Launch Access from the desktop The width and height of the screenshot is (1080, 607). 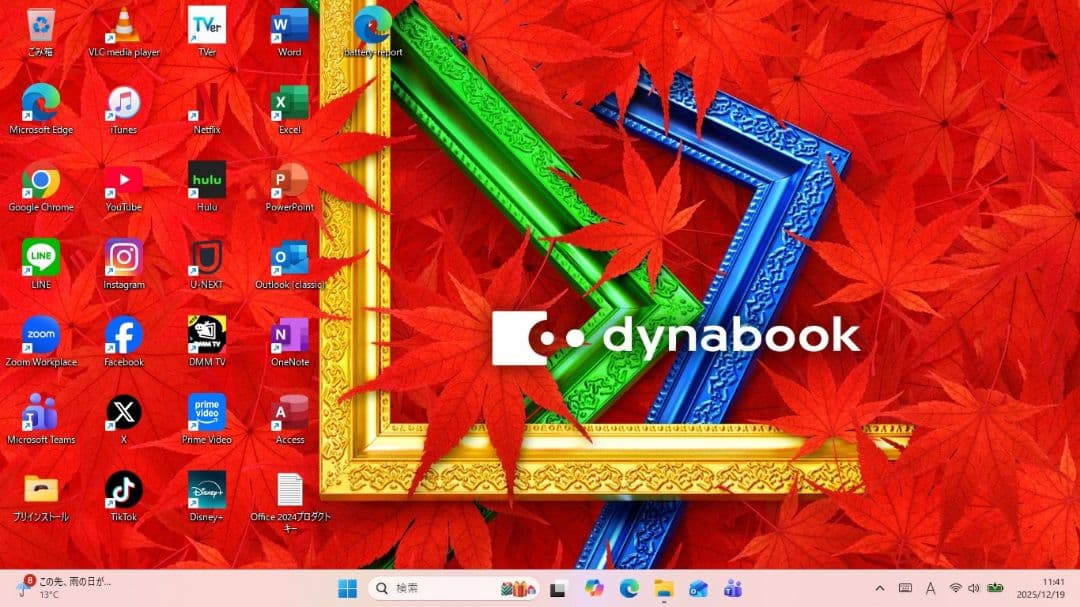point(289,419)
